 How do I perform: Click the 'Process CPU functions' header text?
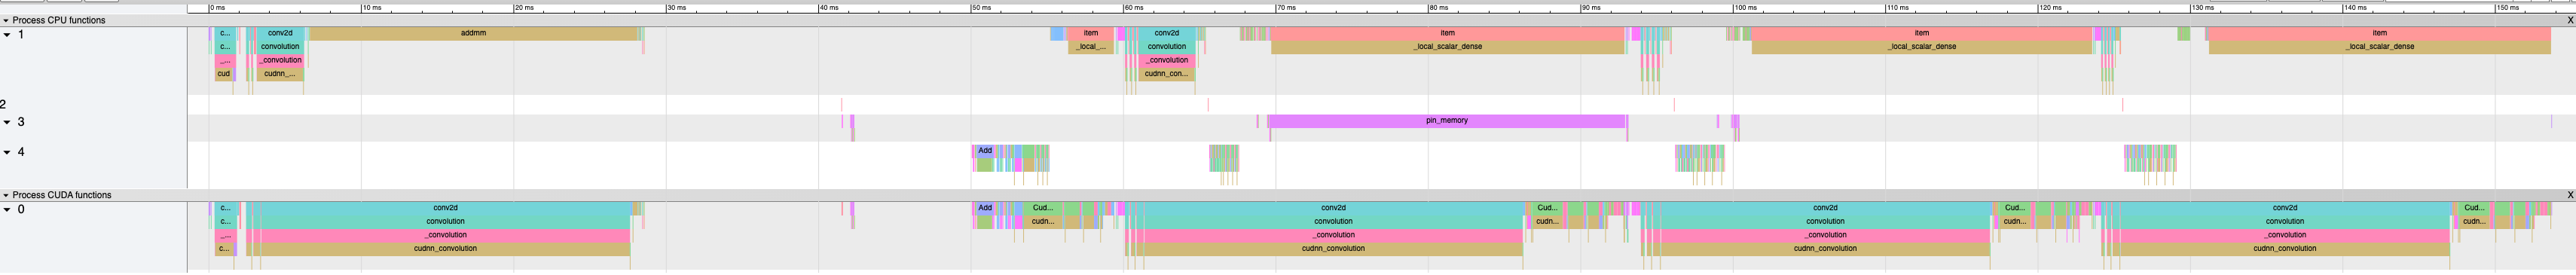click(58, 20)
